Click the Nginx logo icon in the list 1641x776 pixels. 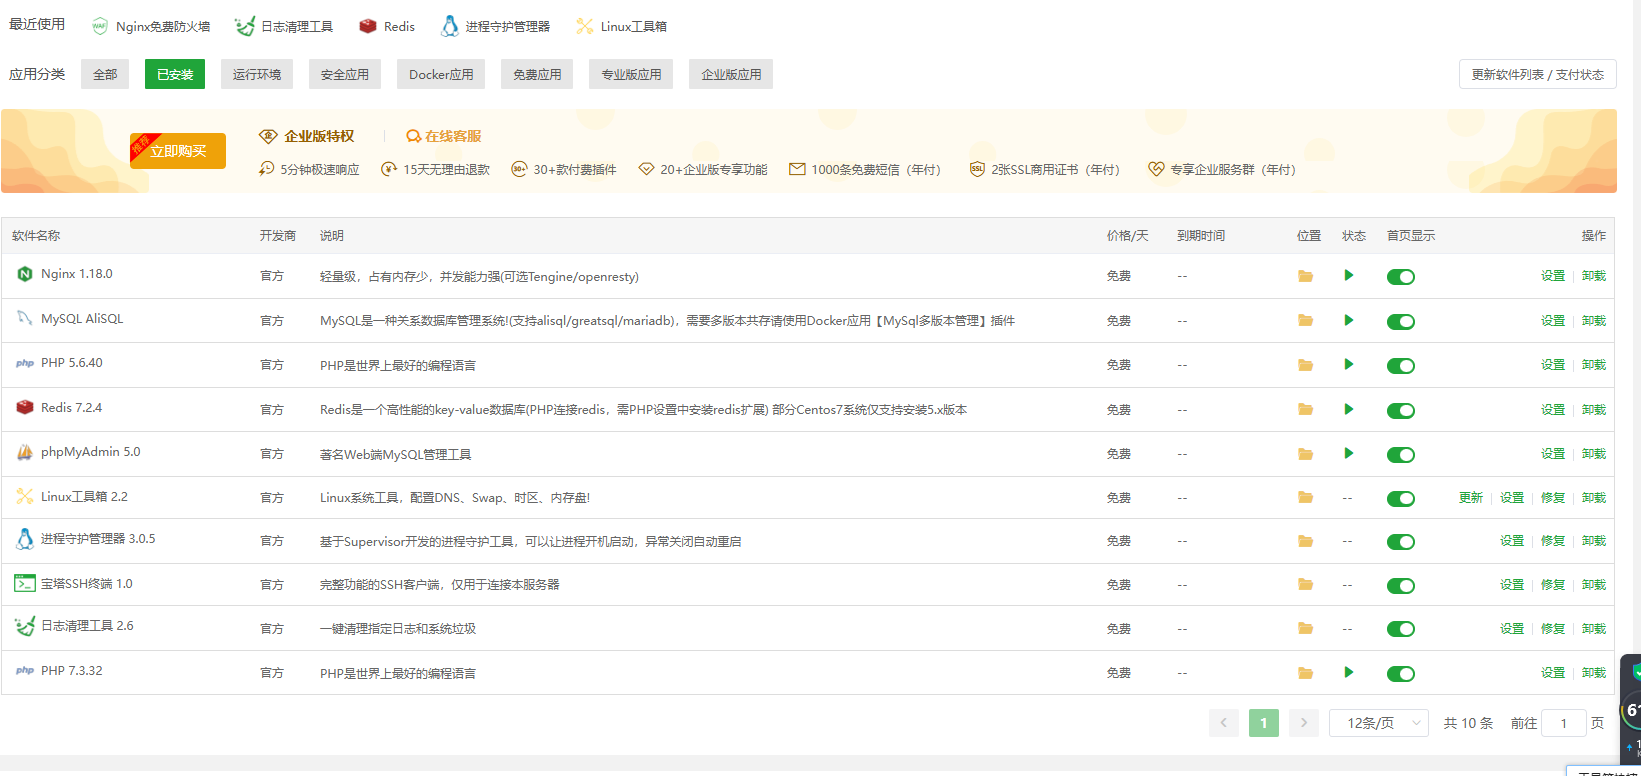pos(25,274)
